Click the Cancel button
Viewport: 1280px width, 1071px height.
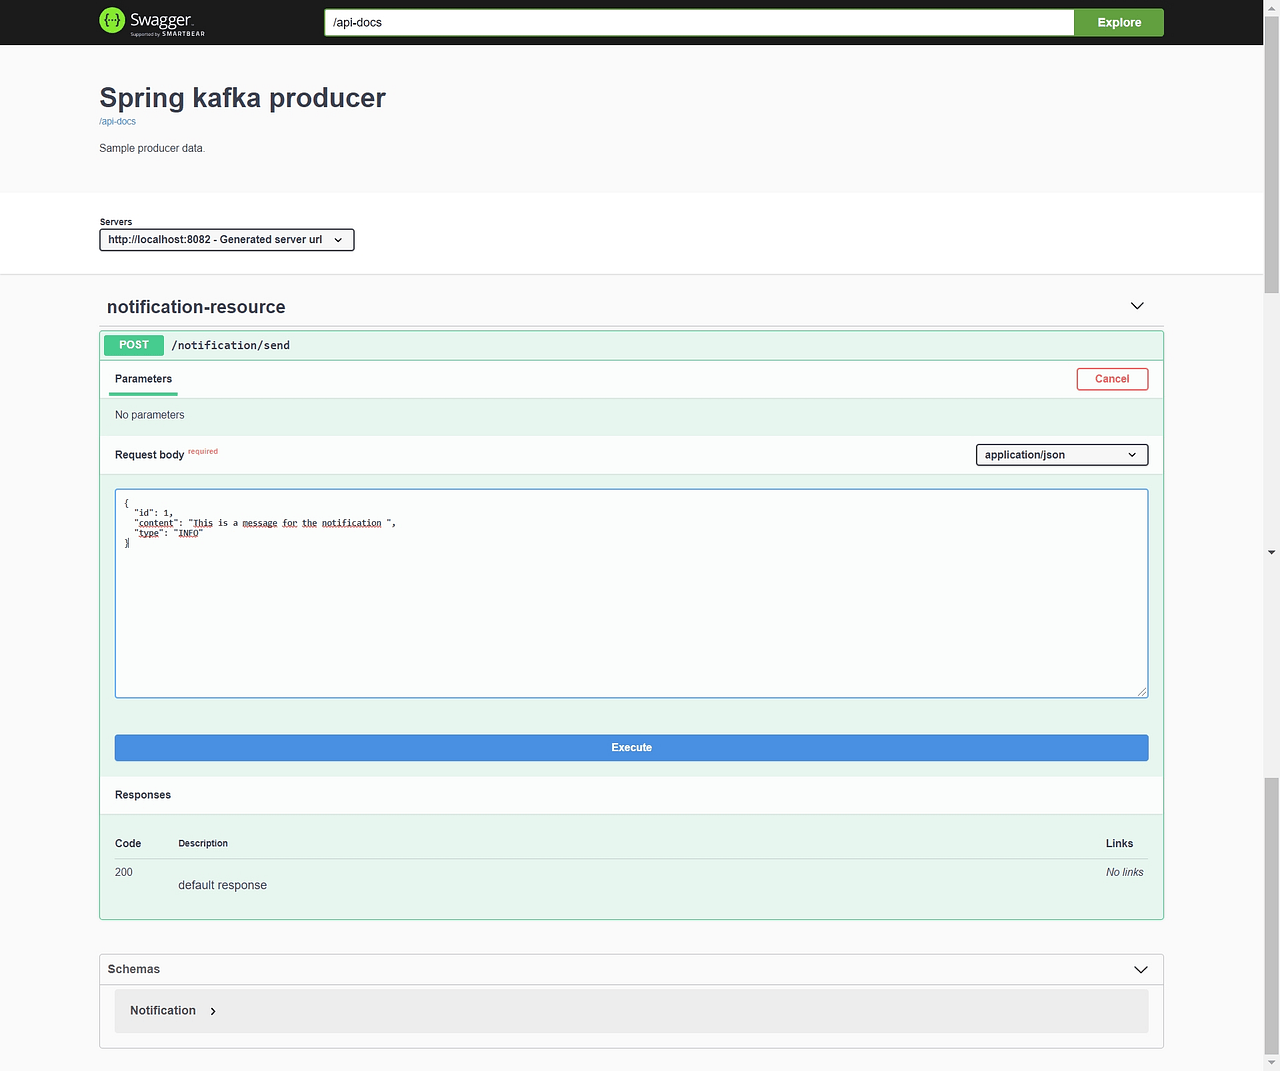coord(1112,379)
